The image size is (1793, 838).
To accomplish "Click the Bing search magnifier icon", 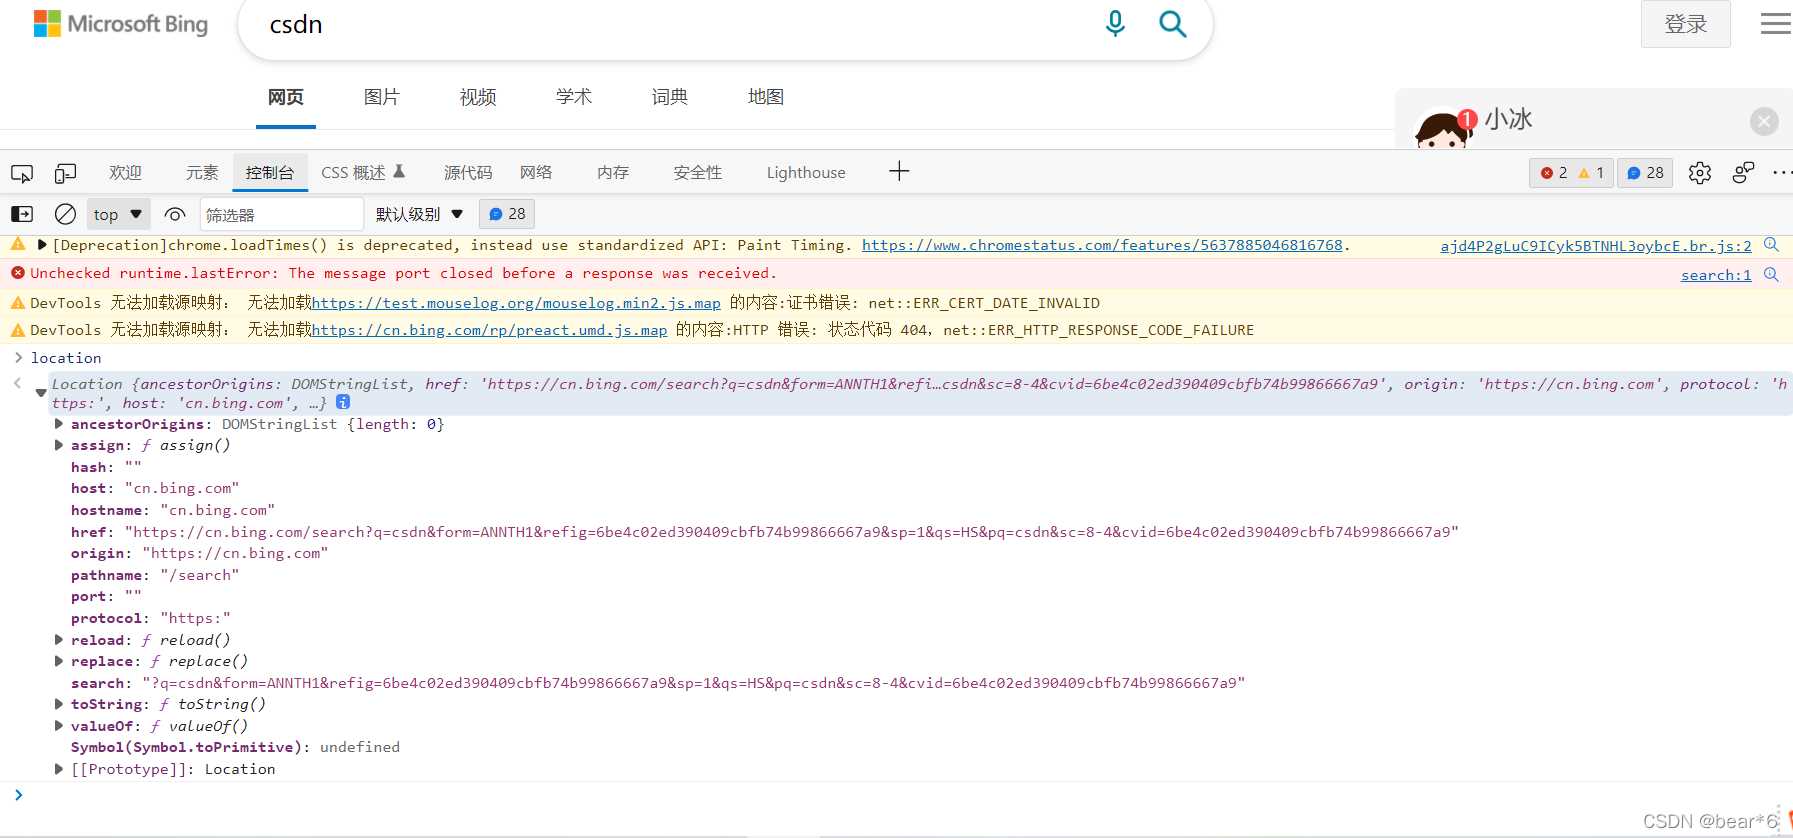I will (1172, 24).
